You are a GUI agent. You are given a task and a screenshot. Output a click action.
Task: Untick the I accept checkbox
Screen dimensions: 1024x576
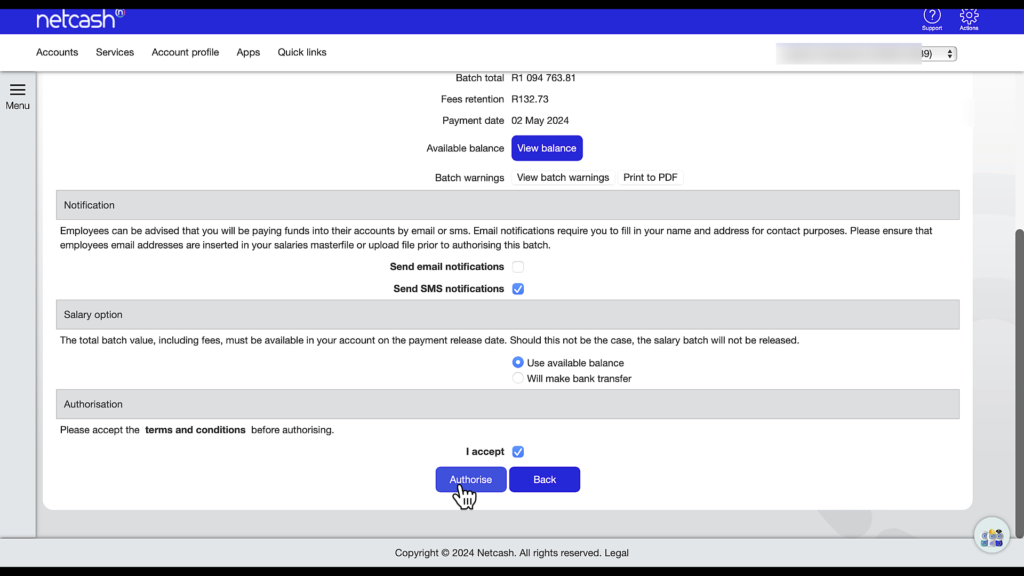[x=518, y=451]
